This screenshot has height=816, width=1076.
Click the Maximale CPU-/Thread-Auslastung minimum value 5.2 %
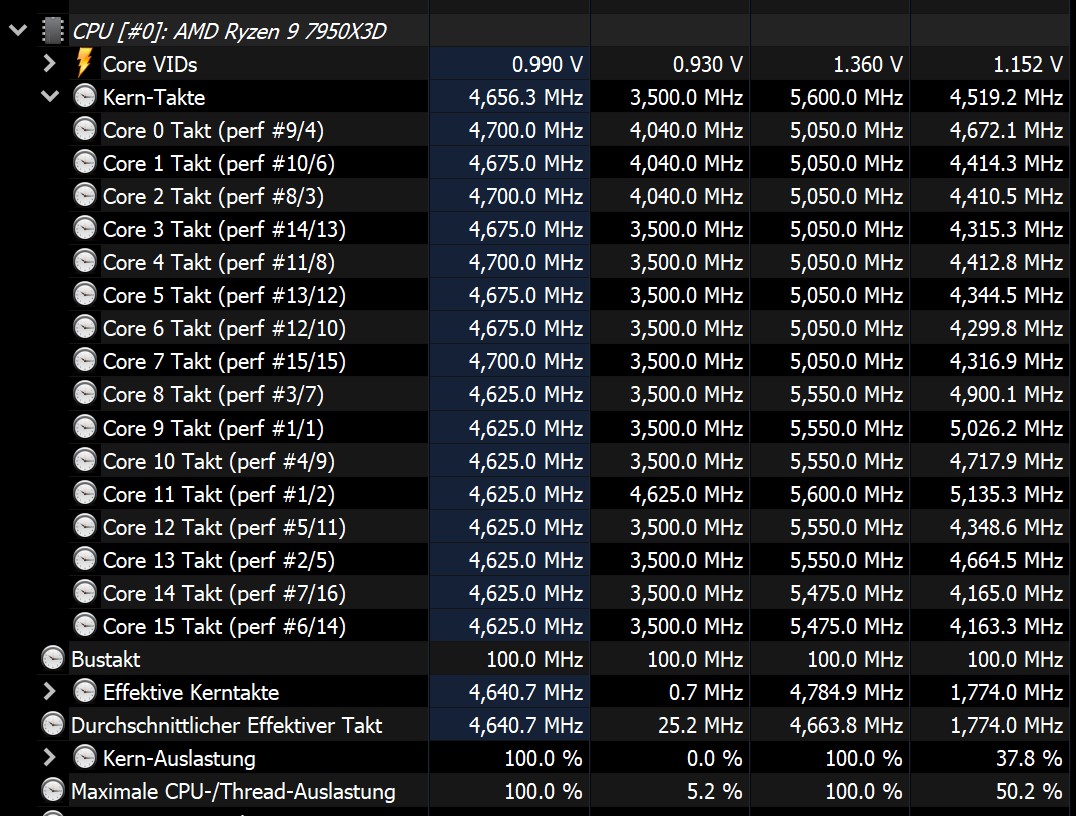[714, 791]
